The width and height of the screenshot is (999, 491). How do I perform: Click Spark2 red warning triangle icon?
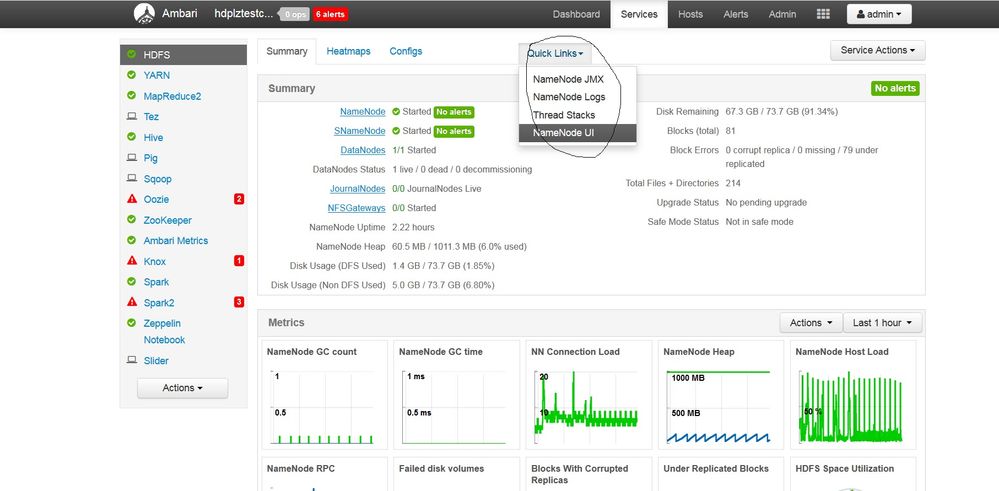tap(132, 302)
